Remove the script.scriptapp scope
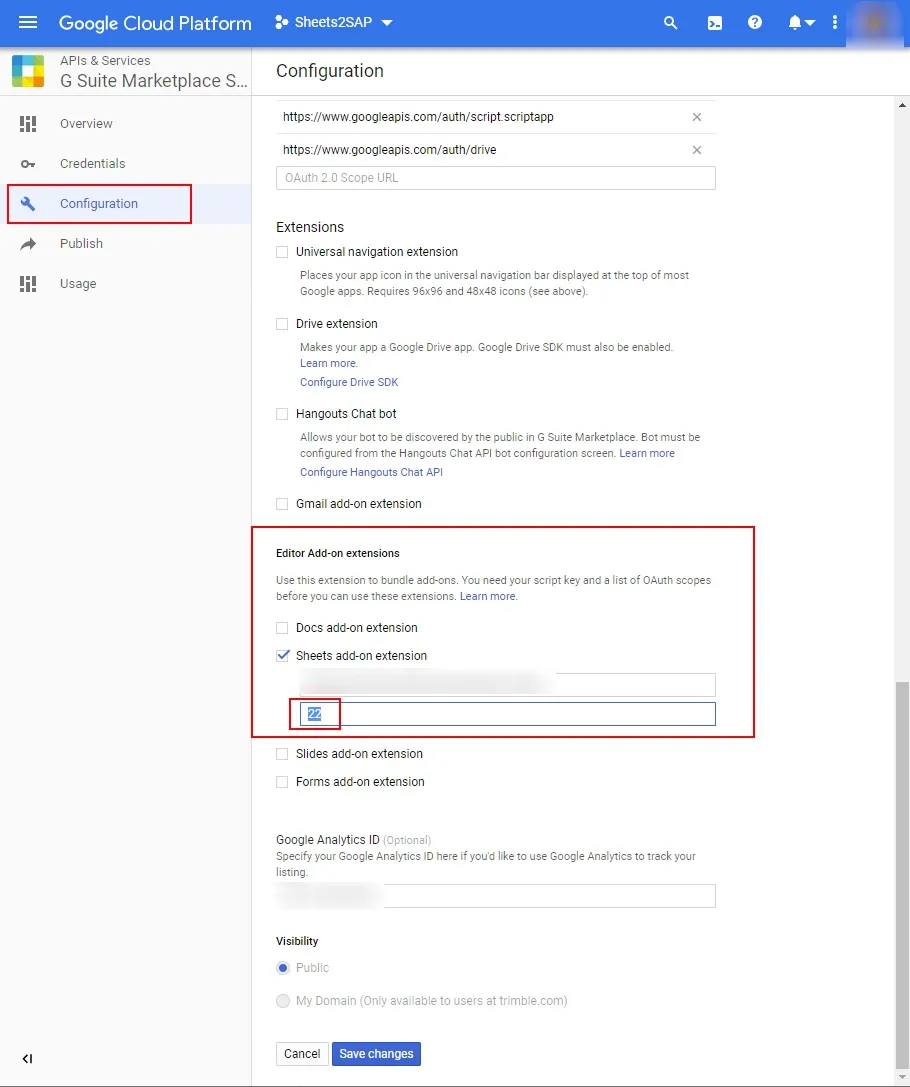910x1087 pixels. coord(697,117)
